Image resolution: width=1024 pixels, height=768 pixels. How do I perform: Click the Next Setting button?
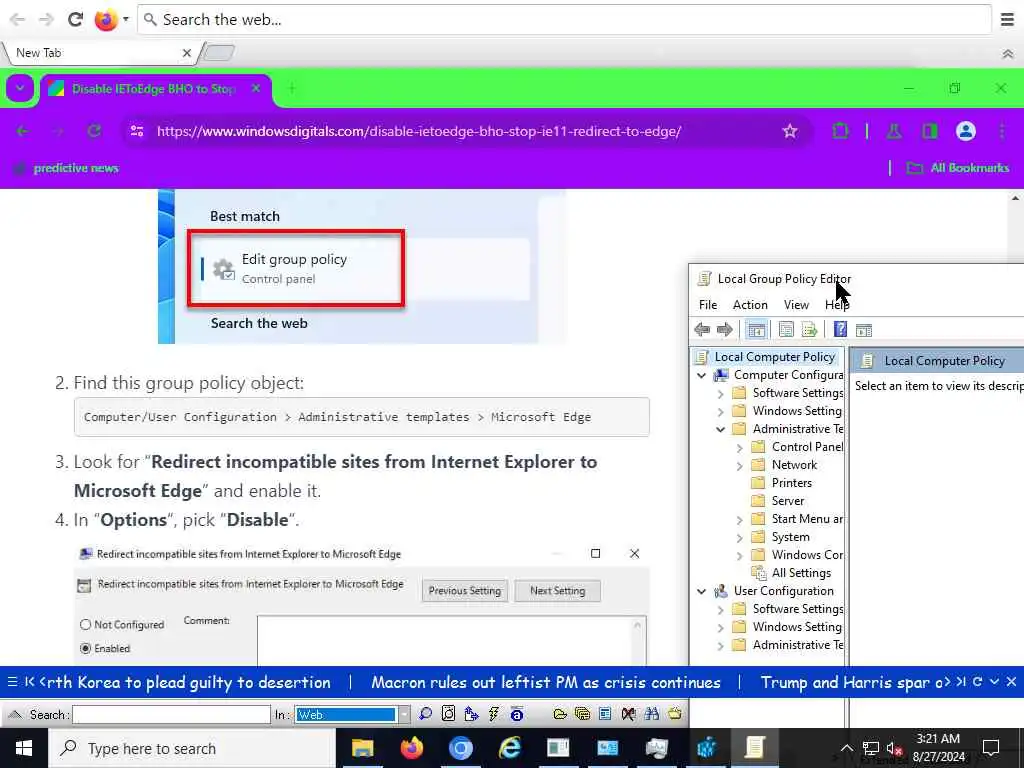click(x=558, y=590)
